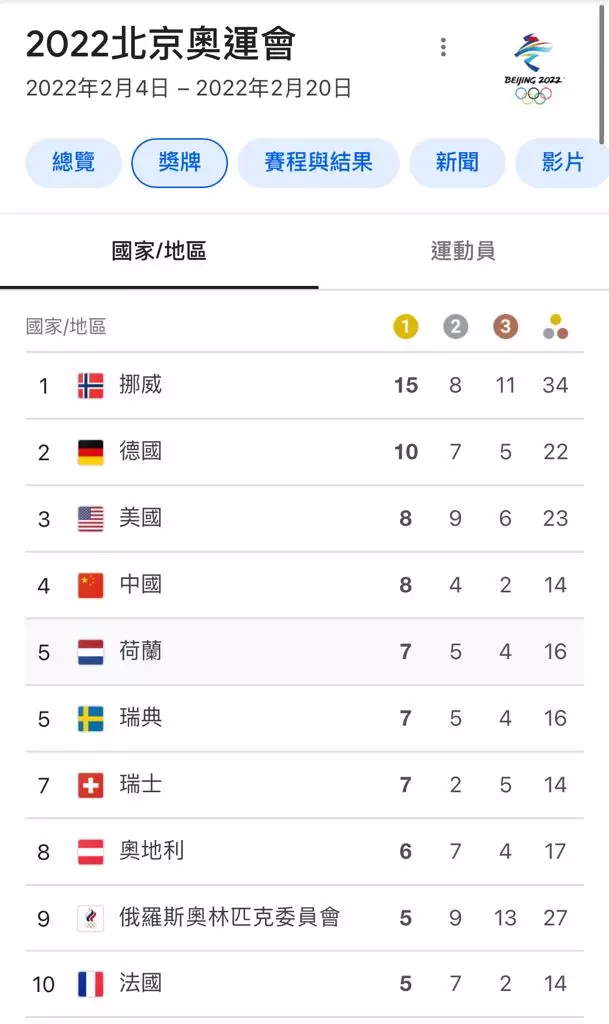Open the three-dot more options menu
Screen dimensions: 609x1024
point(443,47)
